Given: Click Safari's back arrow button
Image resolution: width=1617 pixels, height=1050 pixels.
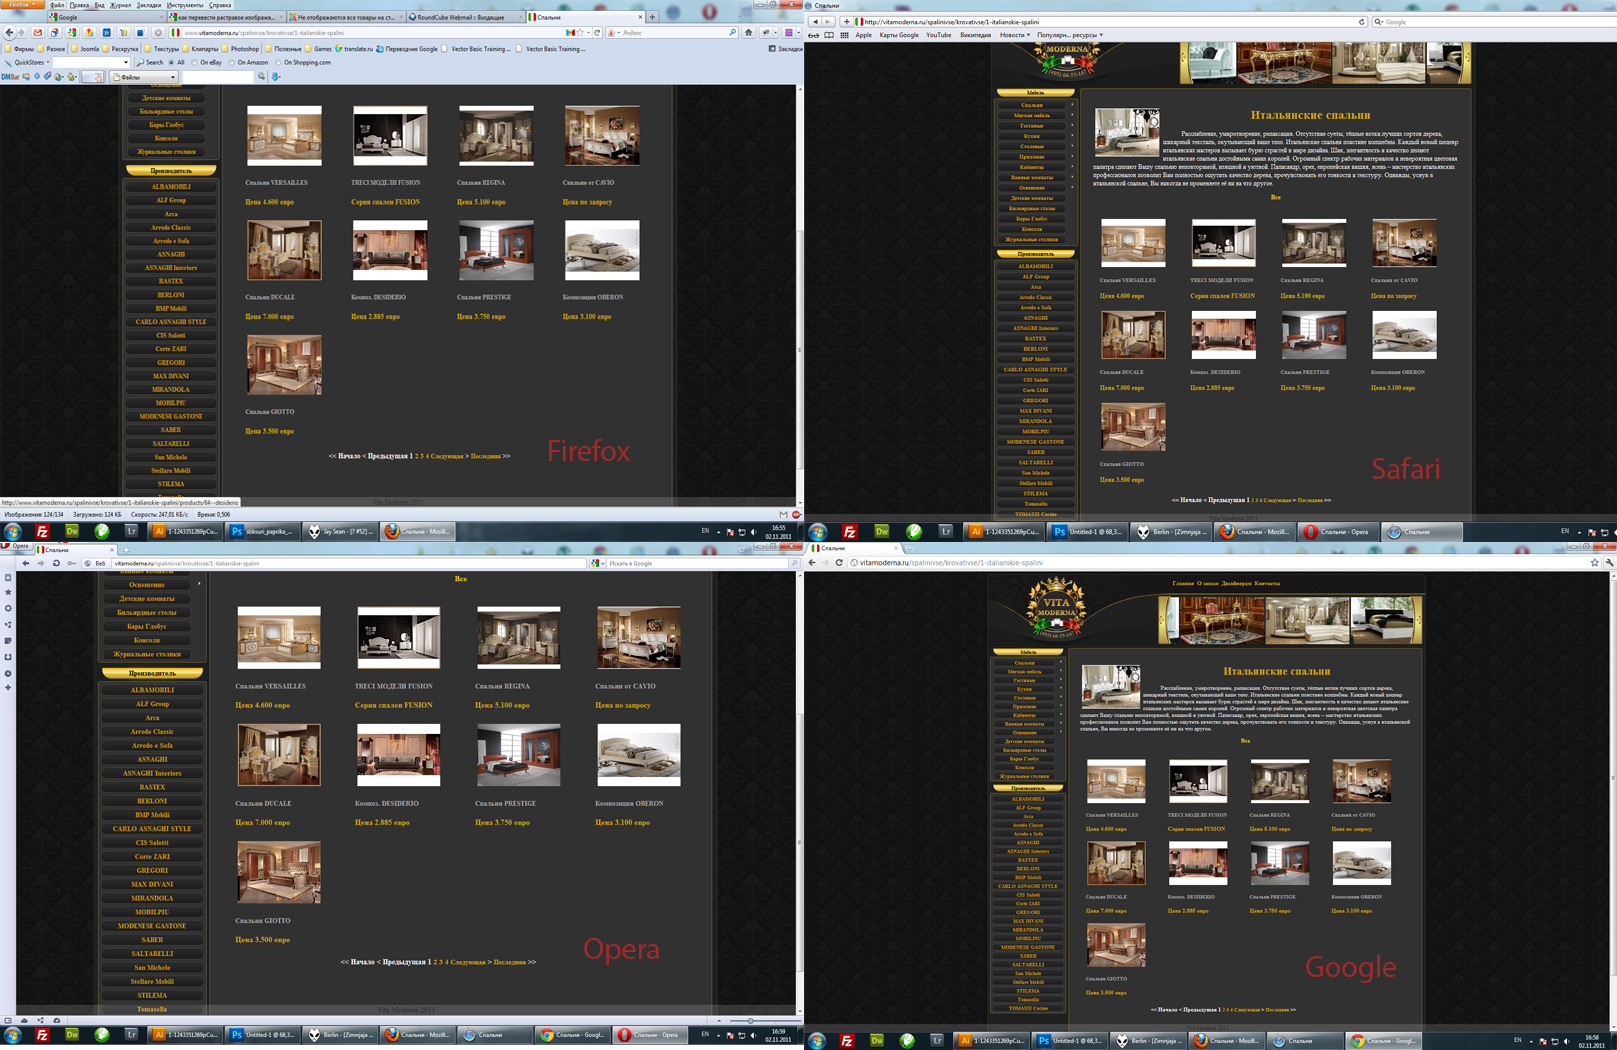Looking at the screenshot, I should [x=815, y=21].
